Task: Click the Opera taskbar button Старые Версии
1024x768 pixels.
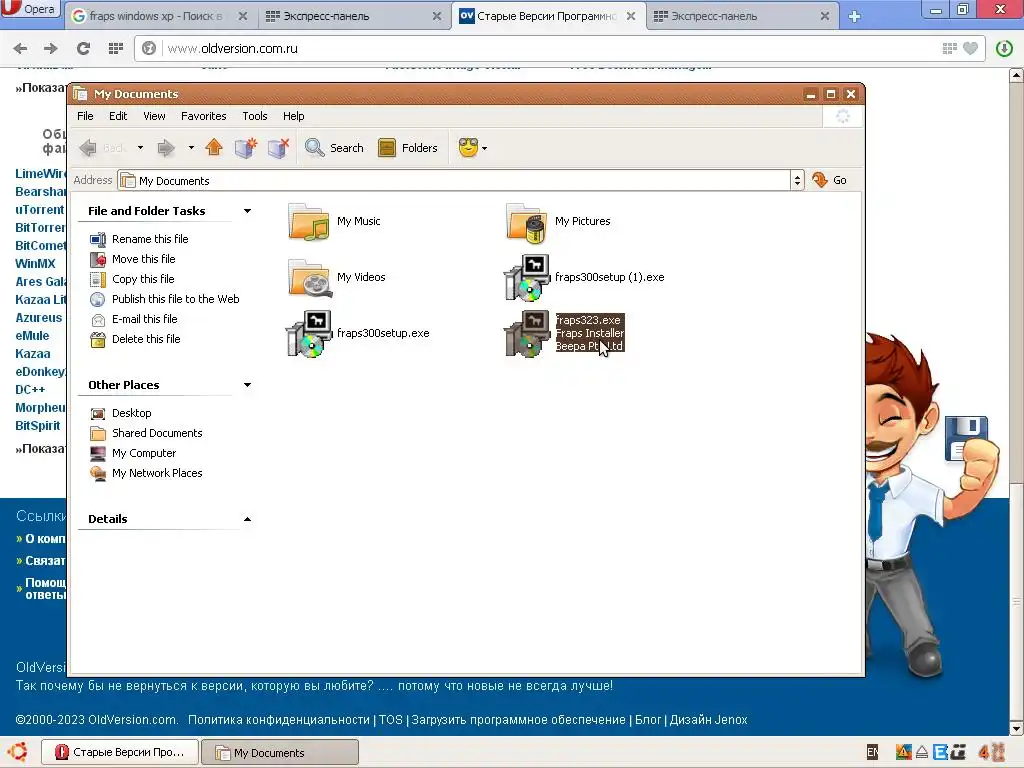Action: click(x=120, y=752)
